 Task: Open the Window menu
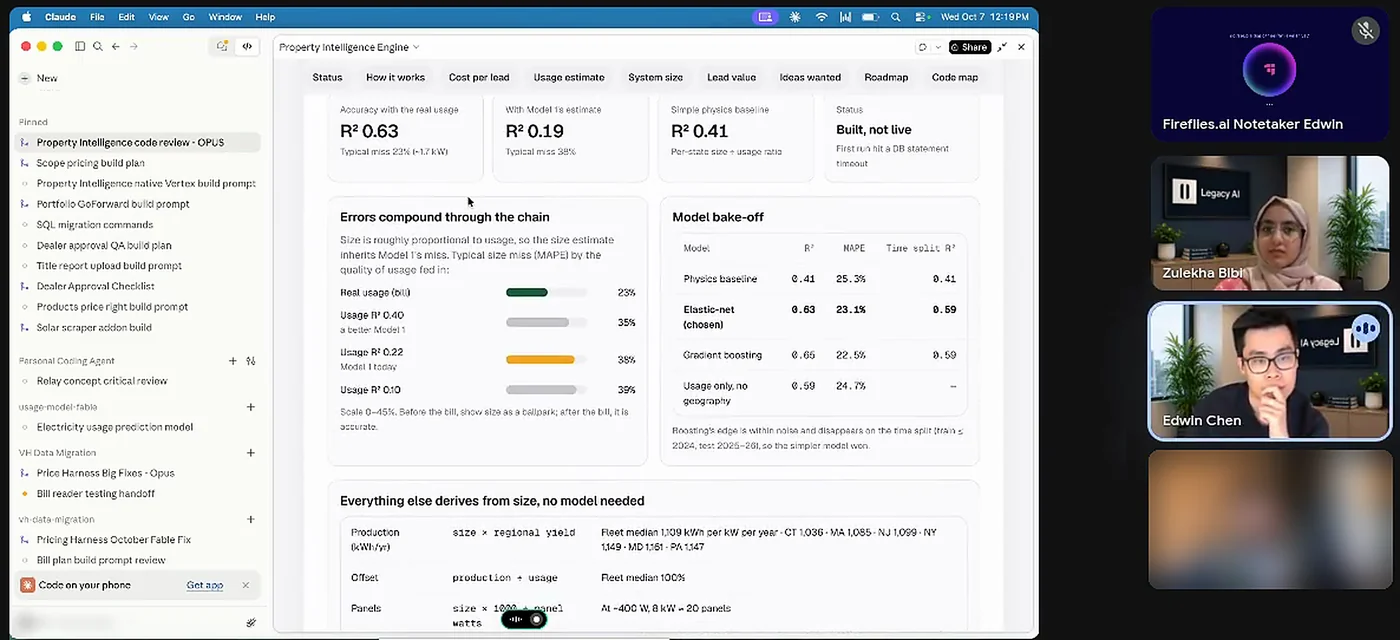225,17
